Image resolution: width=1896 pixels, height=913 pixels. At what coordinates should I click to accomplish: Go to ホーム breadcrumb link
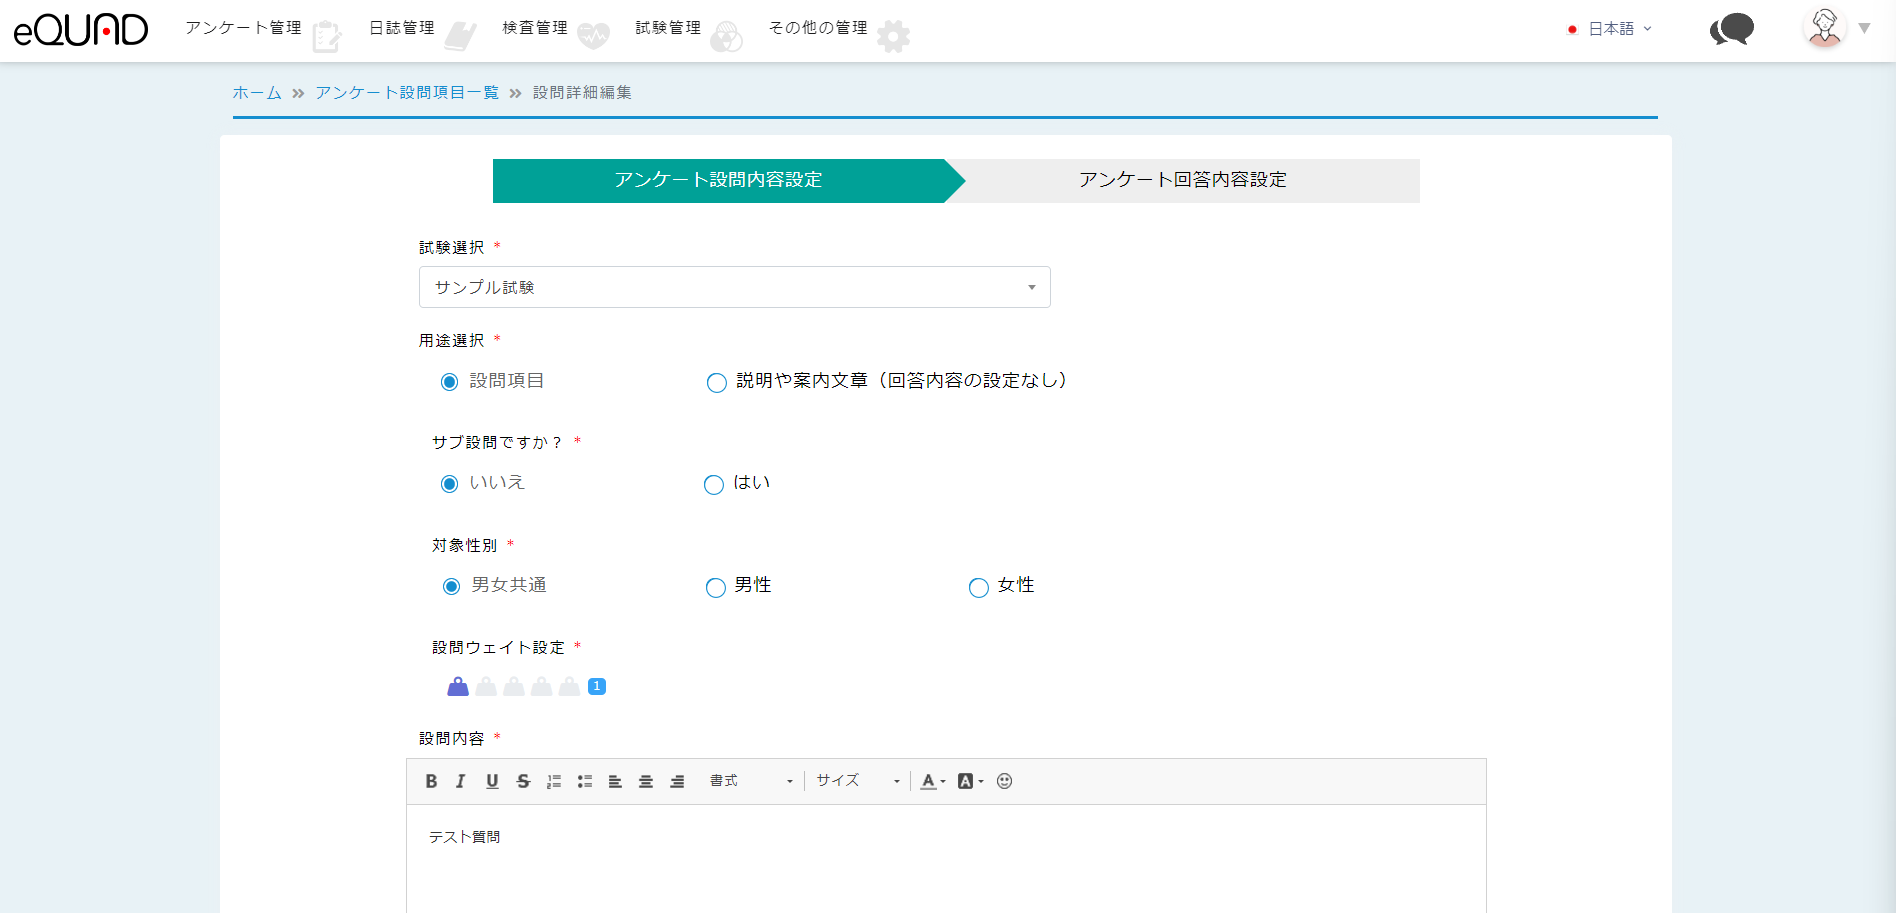(x=257, y=93)
